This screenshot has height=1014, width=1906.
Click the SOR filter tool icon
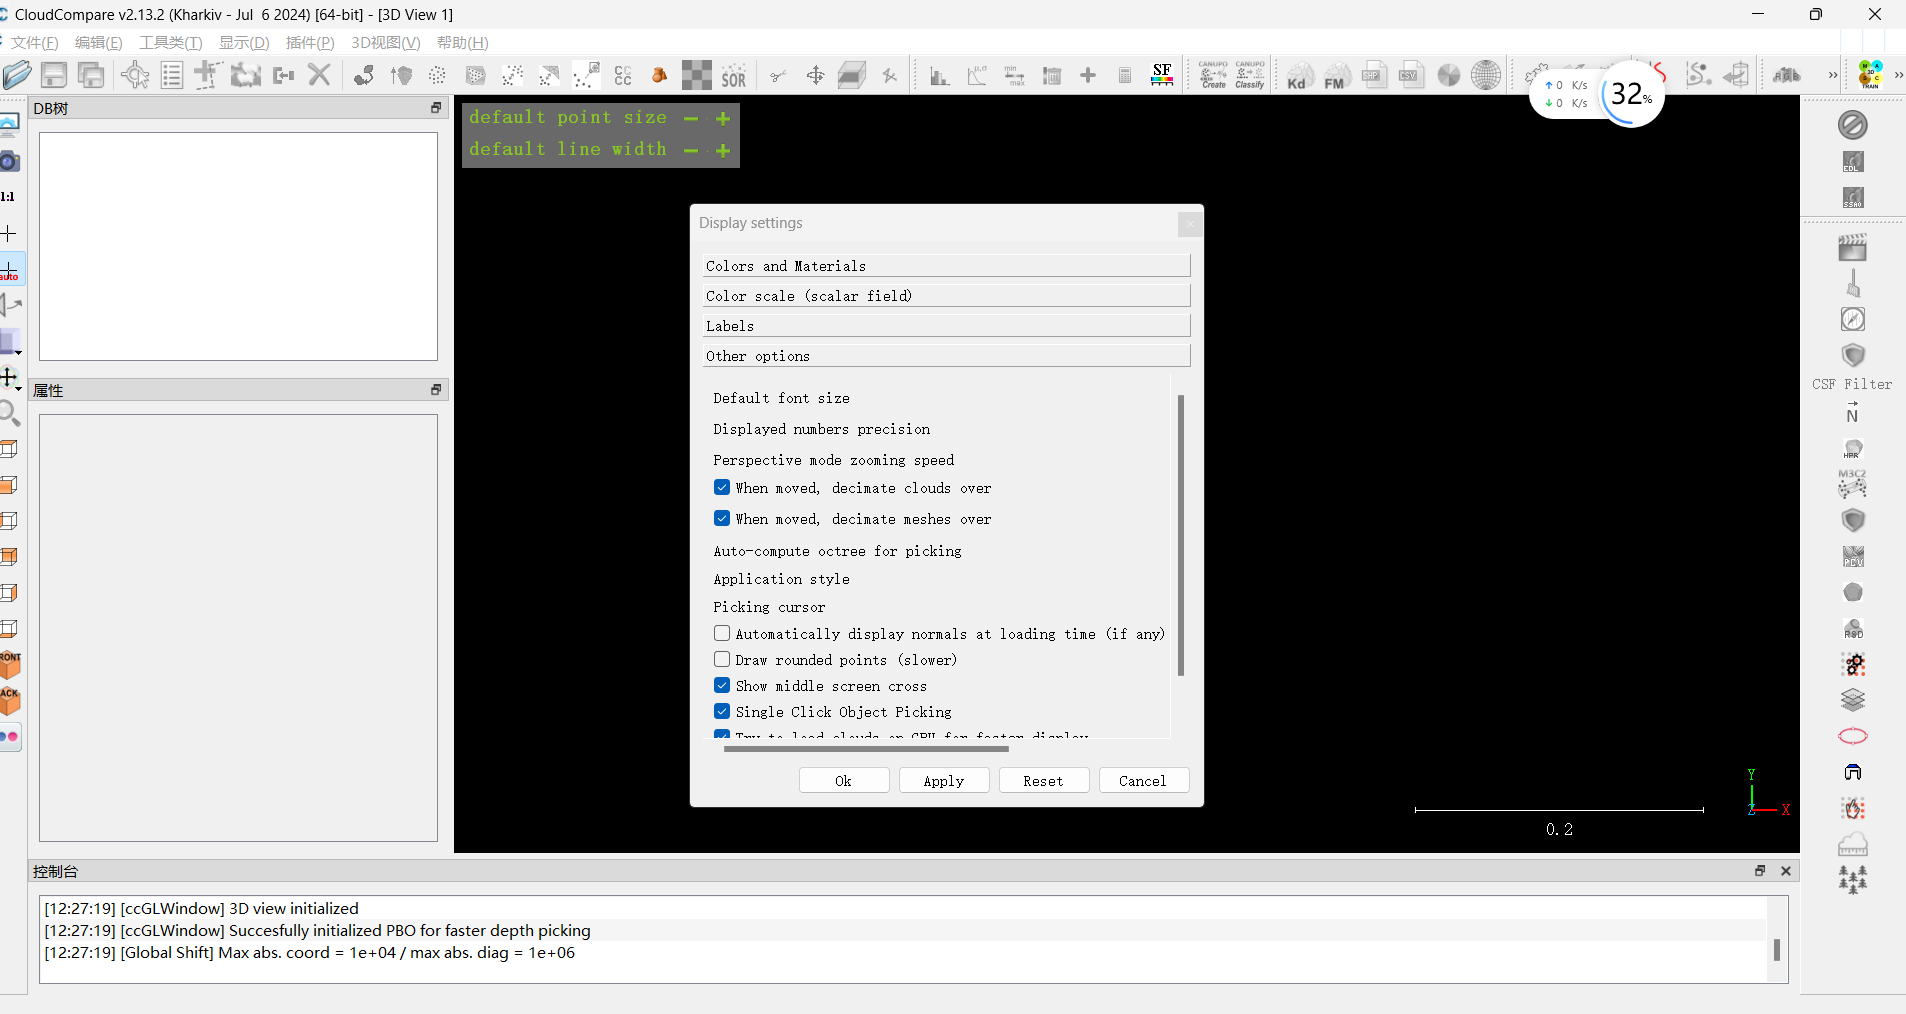(x=734, y=76)
